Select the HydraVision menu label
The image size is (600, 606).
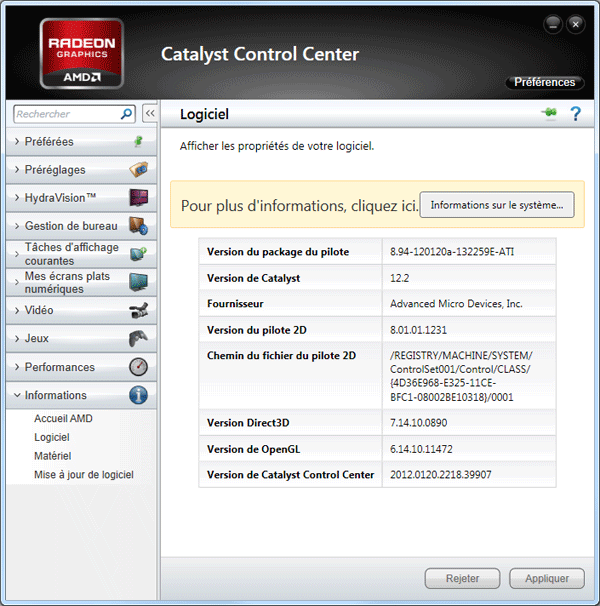click(60, 198)
